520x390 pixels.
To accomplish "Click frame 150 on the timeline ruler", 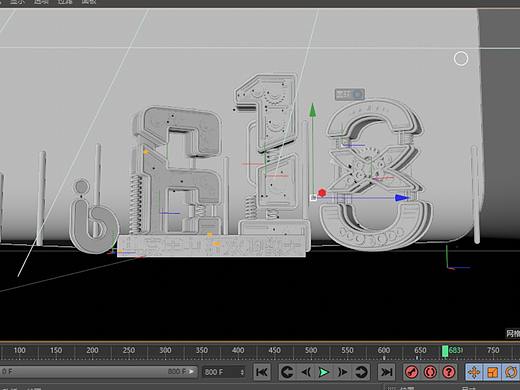I will [56, 350].
